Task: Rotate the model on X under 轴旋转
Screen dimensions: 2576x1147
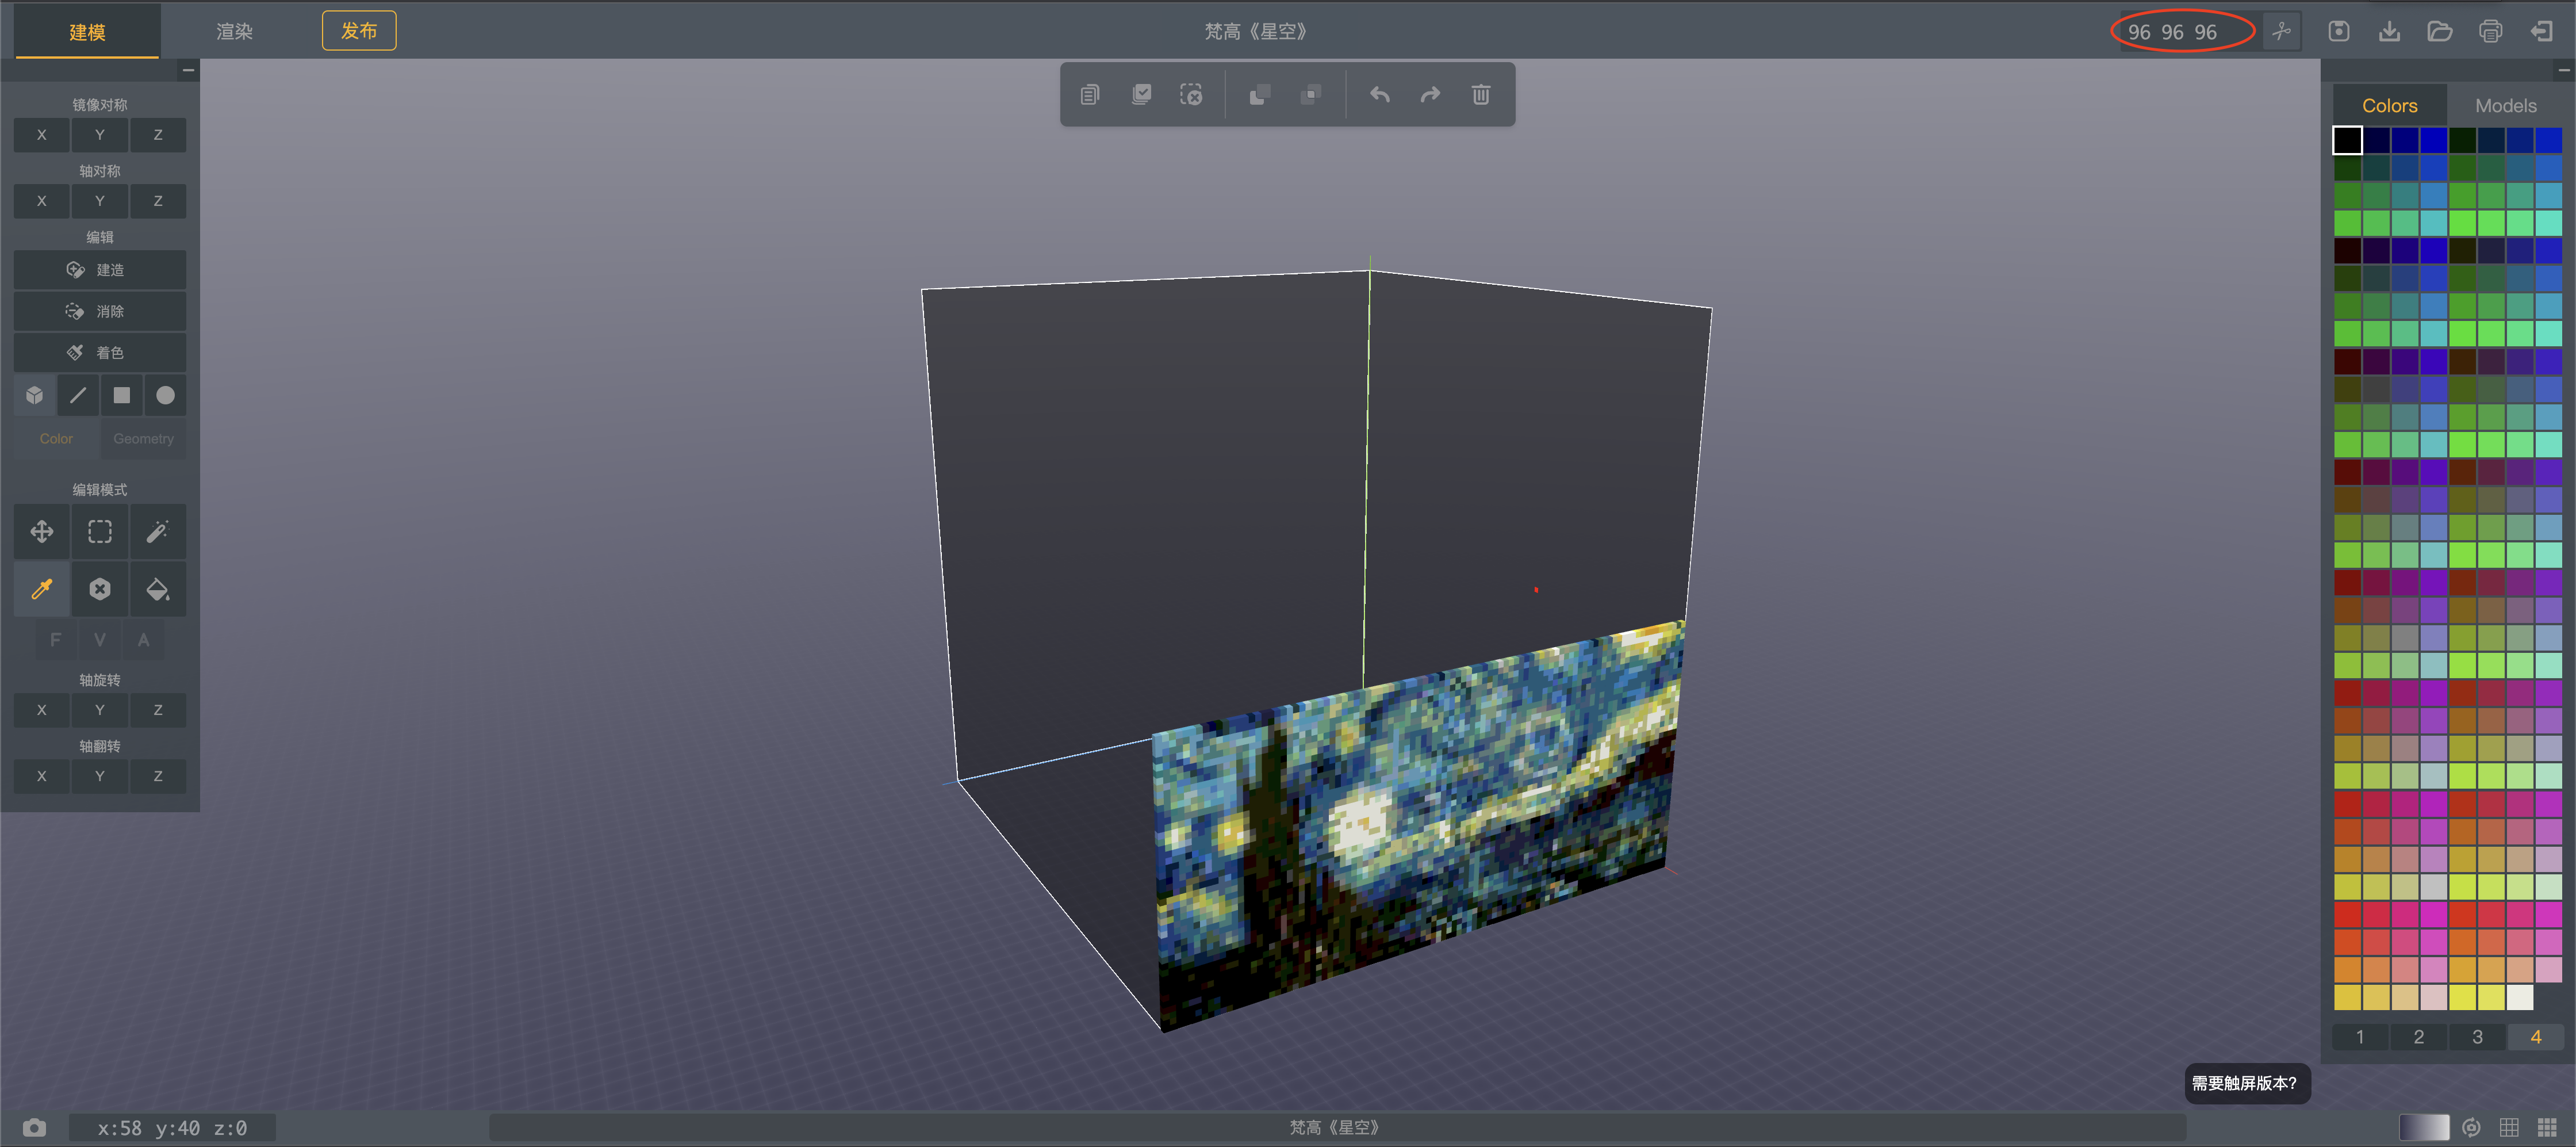Action: (42, 710)
